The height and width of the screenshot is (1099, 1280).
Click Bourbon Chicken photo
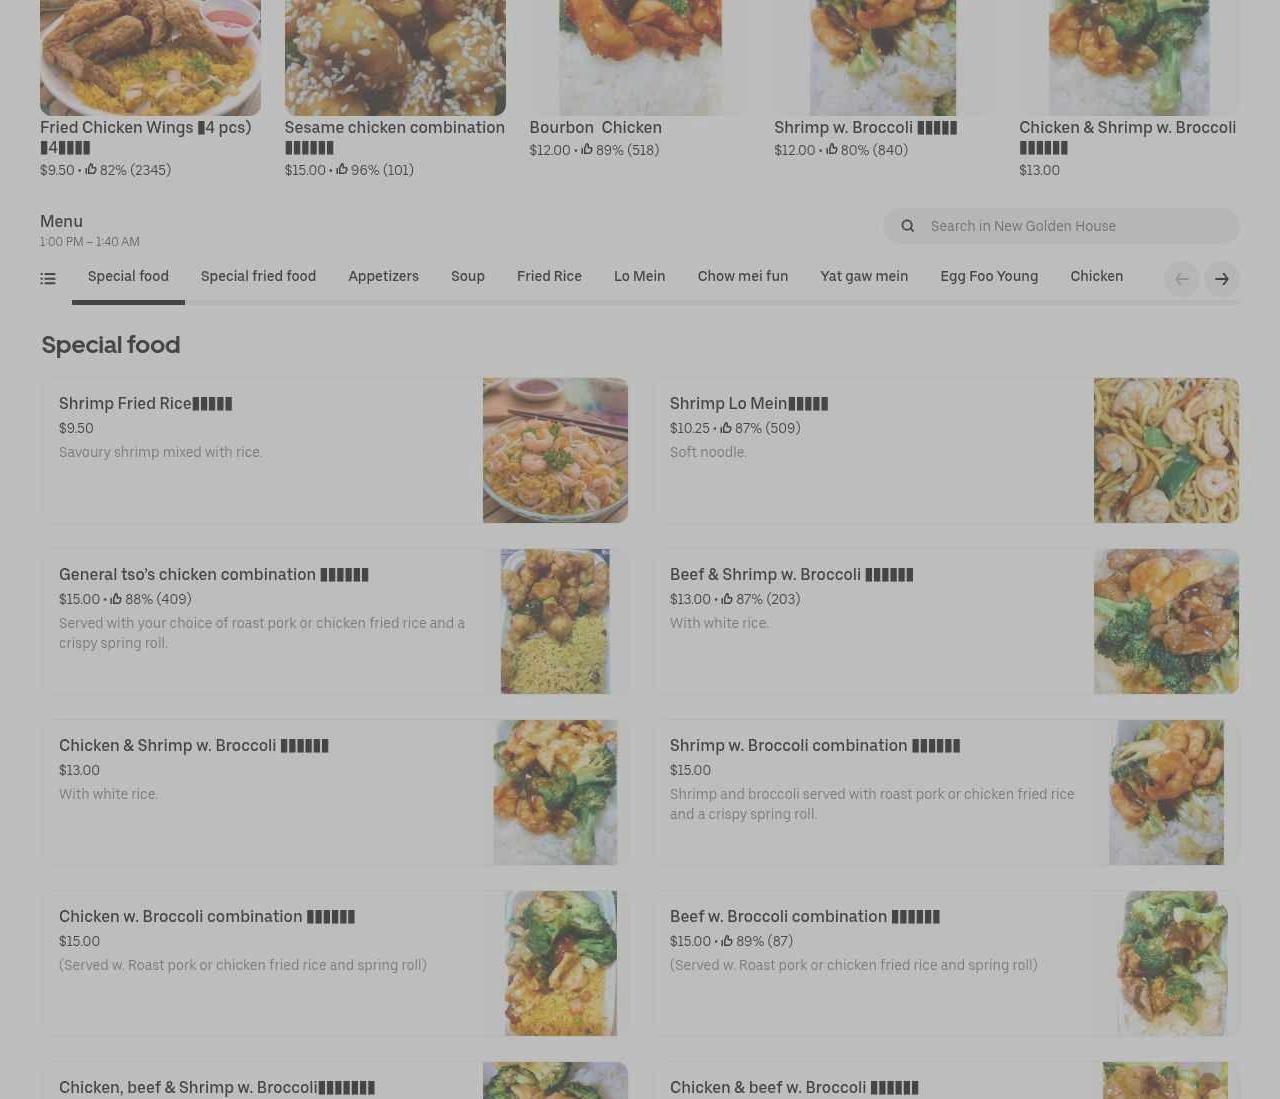[640, 57]
